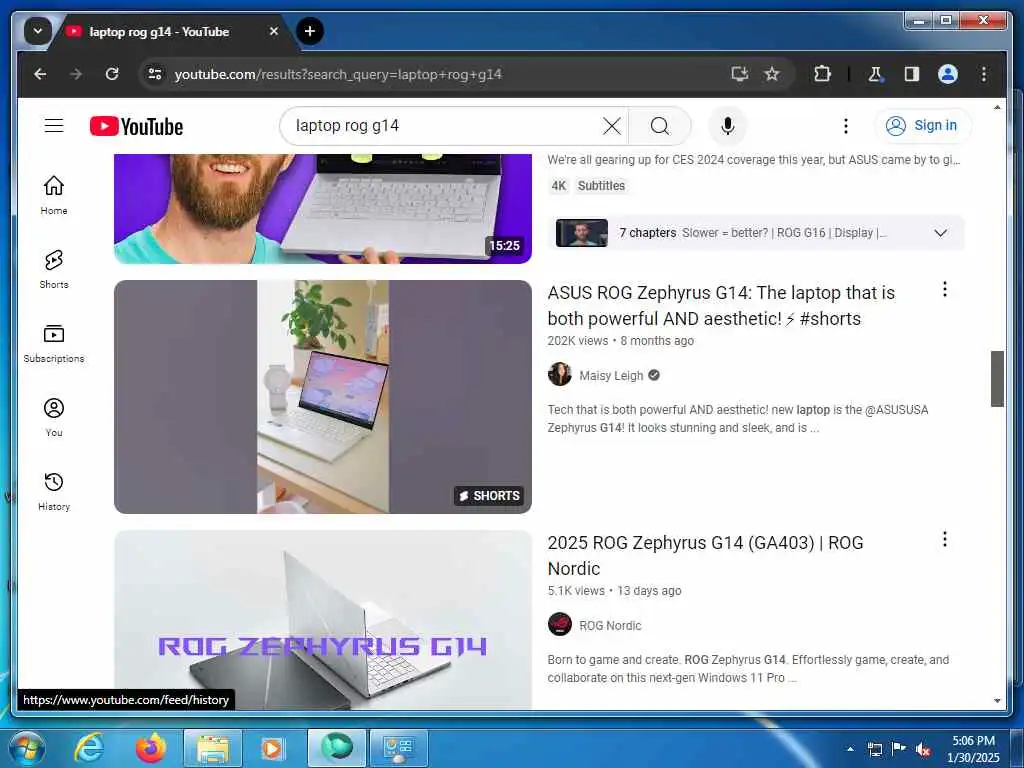Open the tab search dropdown arrow

(38, 31)
